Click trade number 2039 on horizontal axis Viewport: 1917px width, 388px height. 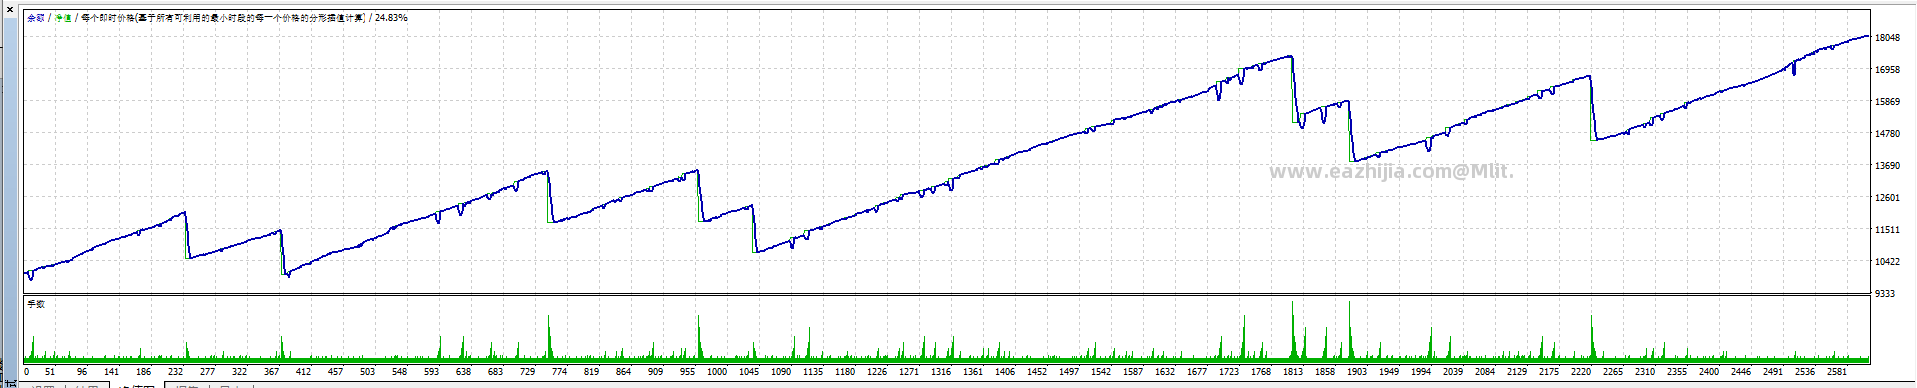point(1453,372)
